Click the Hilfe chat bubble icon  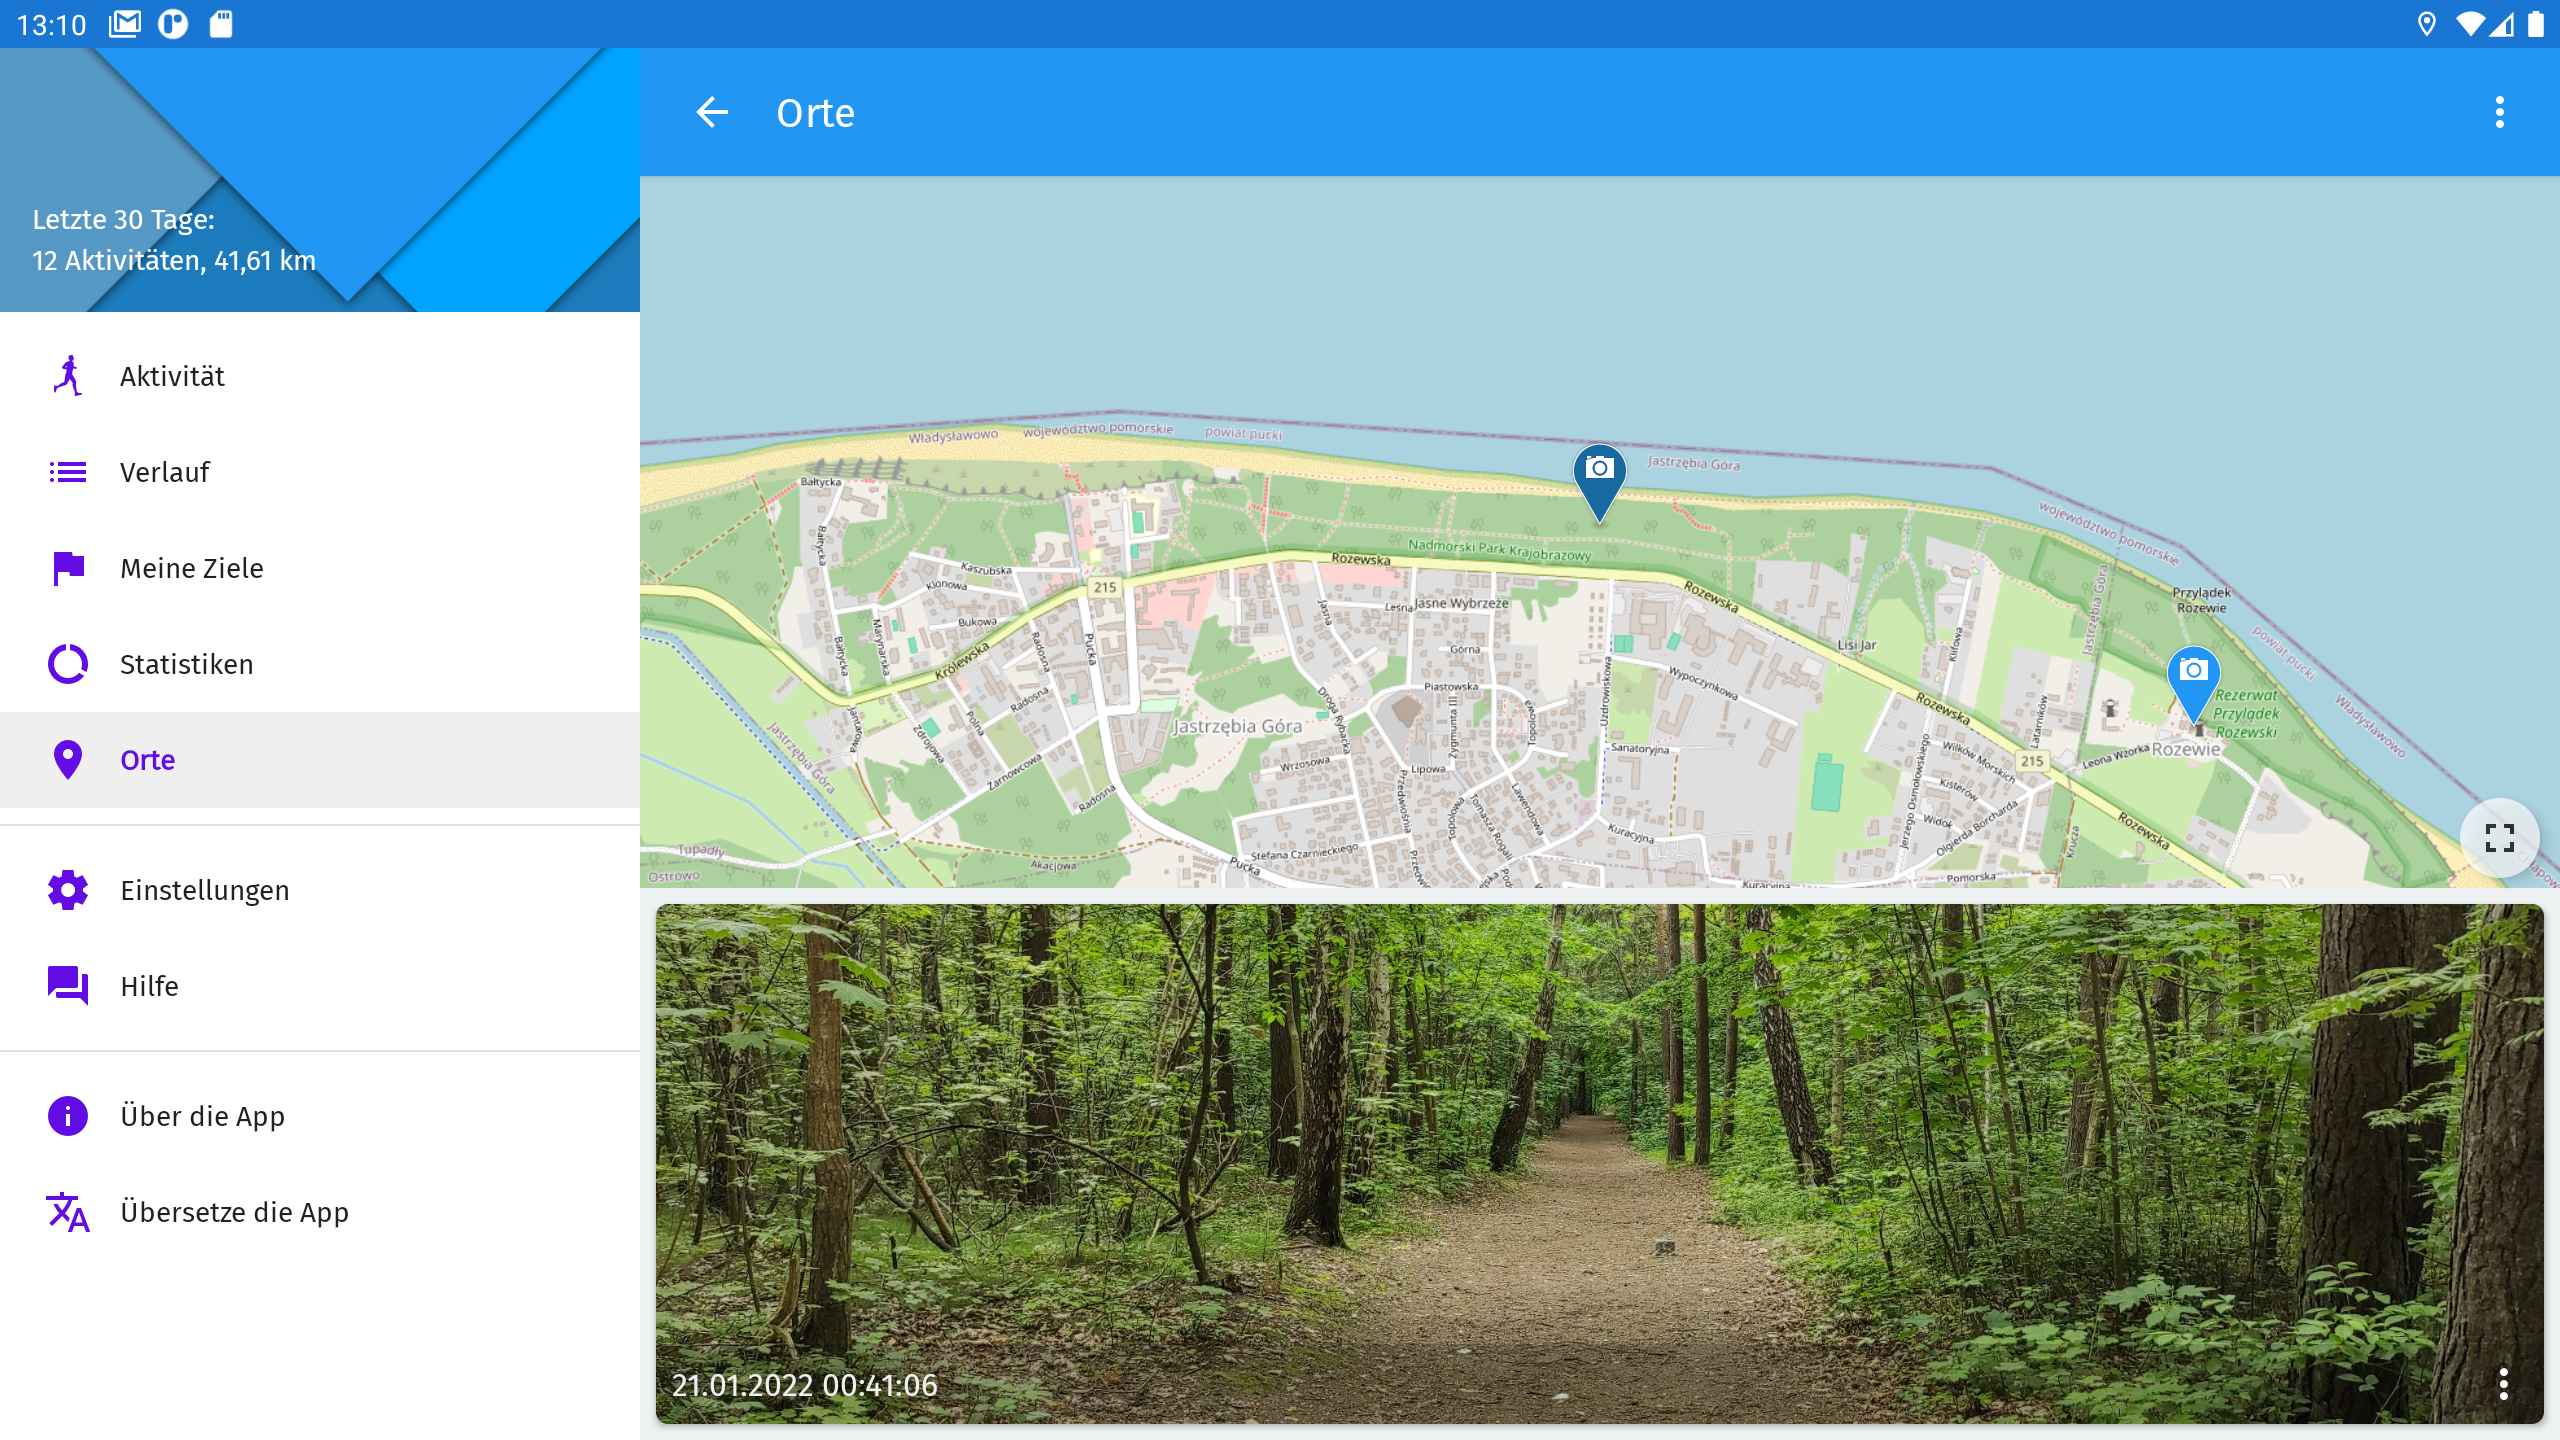pos(68,986)
